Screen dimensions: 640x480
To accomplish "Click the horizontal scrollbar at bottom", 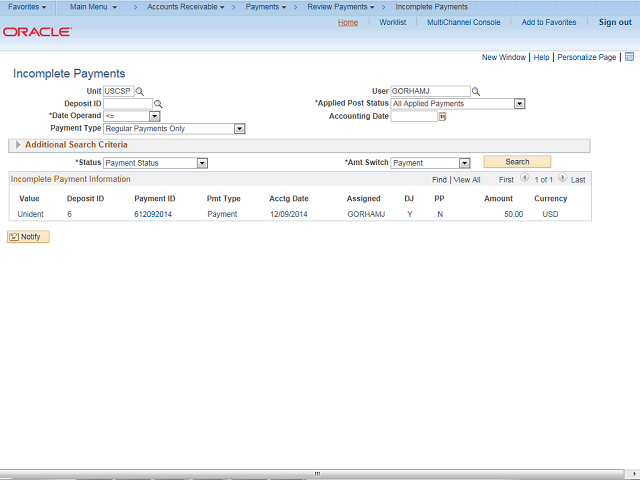I will [316, 473].
